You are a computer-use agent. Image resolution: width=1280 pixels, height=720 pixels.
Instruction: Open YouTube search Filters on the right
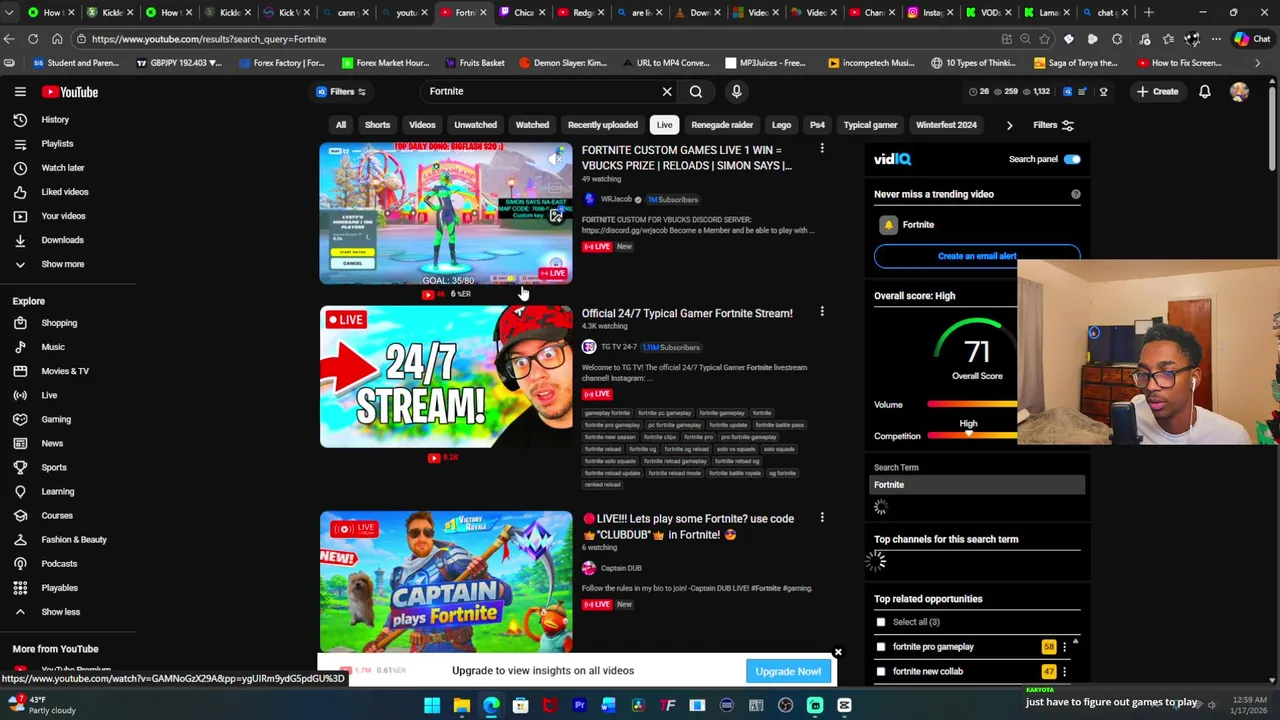1054,125
